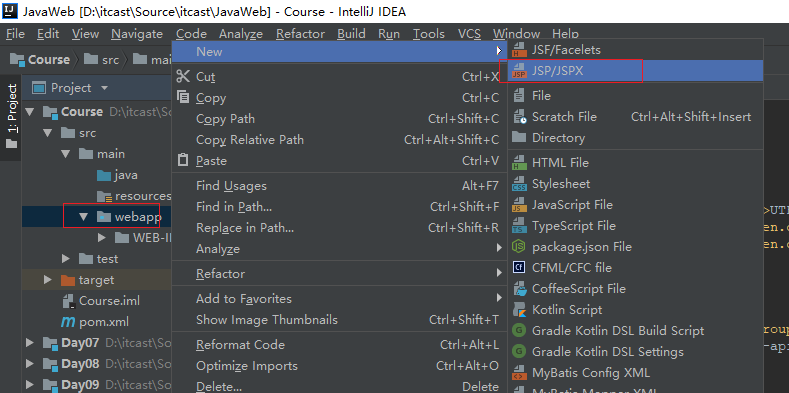The image size is (789, 393).
Task: Click the Project view window icon
Action: (x=39, y=88)
